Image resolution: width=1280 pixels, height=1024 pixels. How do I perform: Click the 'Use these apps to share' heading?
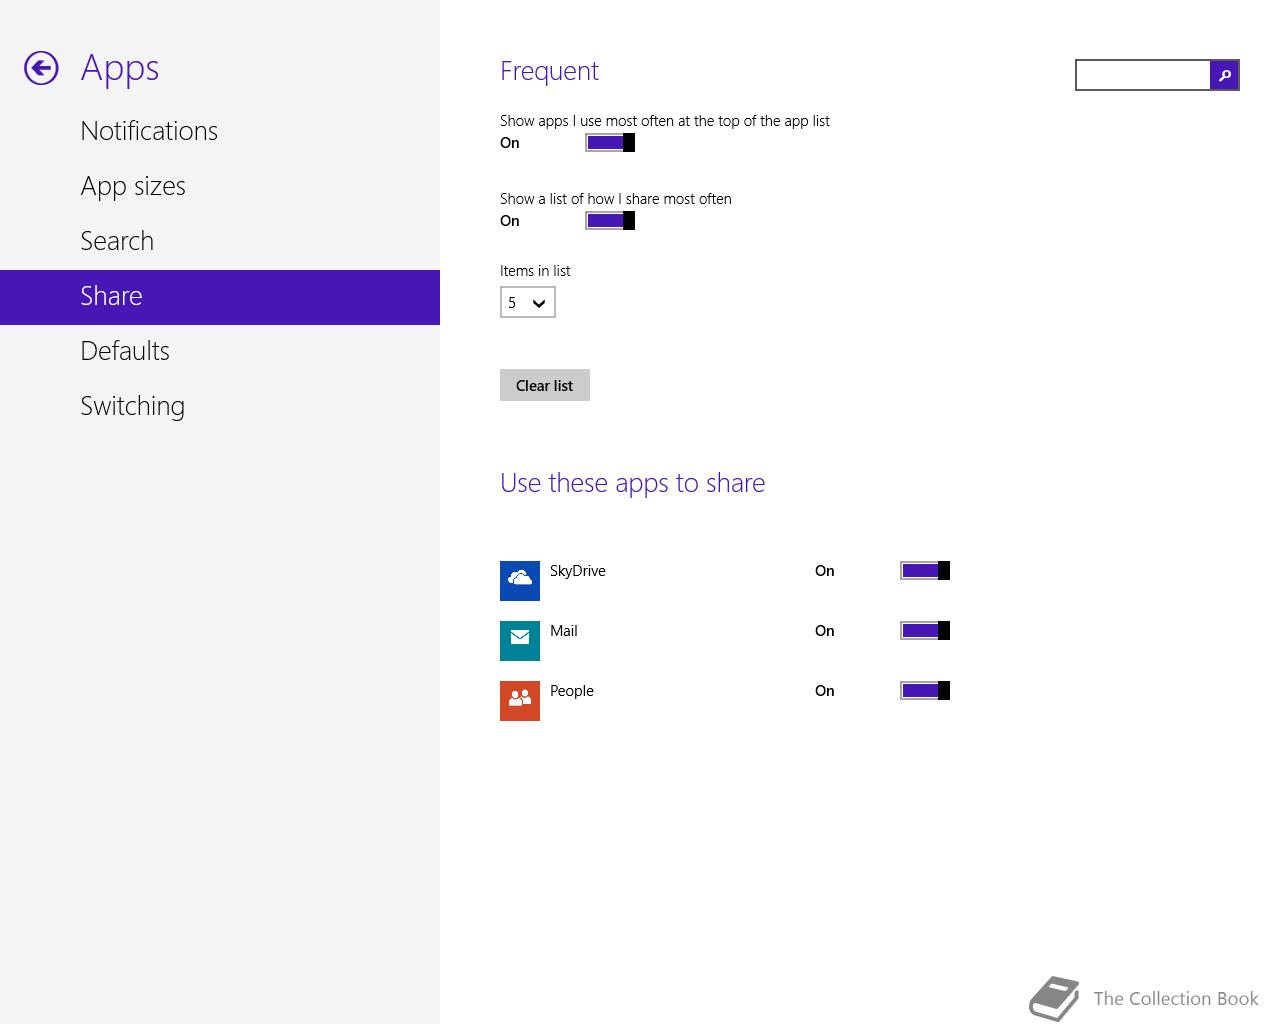632,483
